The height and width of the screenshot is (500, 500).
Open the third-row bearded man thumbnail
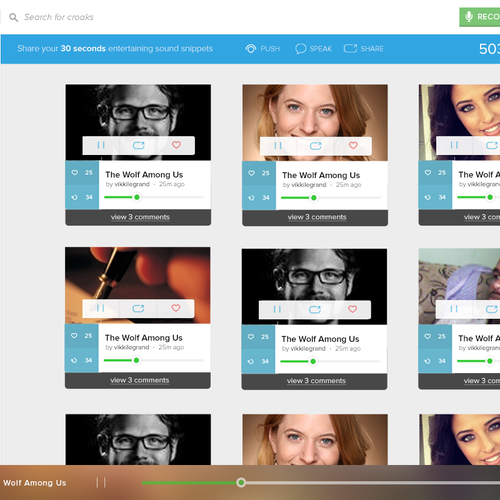[x=138, y=440]
